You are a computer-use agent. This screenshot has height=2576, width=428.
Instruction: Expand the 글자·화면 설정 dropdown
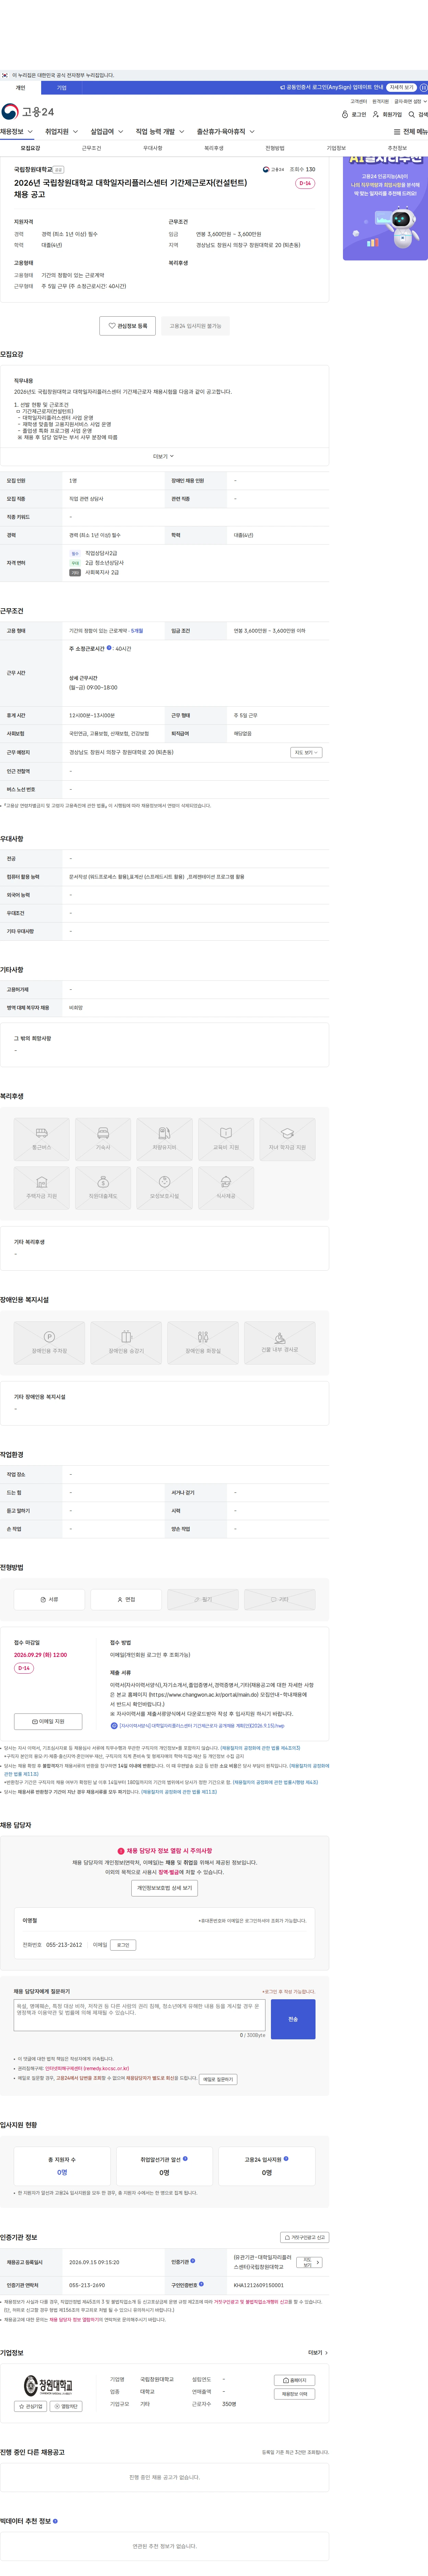[x=410, y=101]
